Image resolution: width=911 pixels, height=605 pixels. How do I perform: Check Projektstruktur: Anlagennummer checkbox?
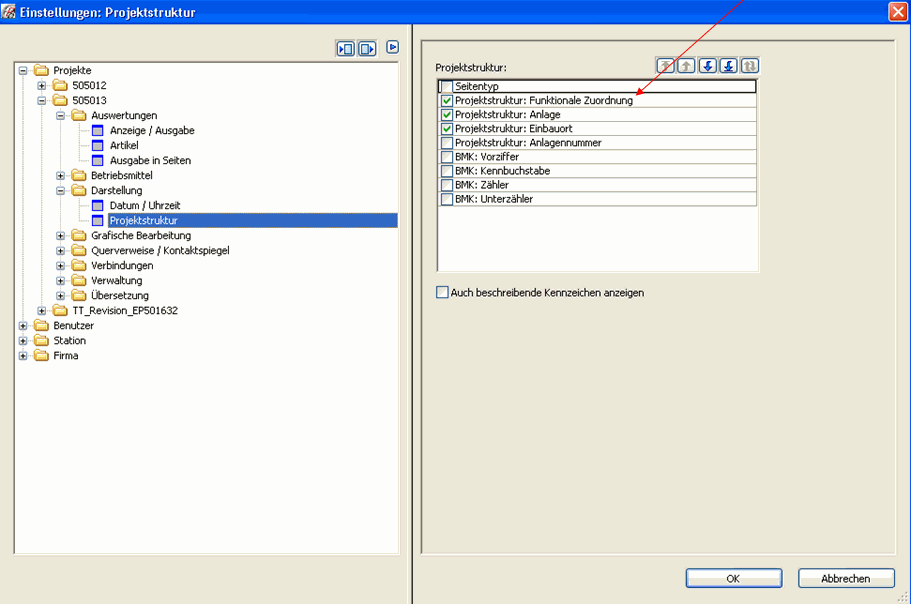pos(447,143)
